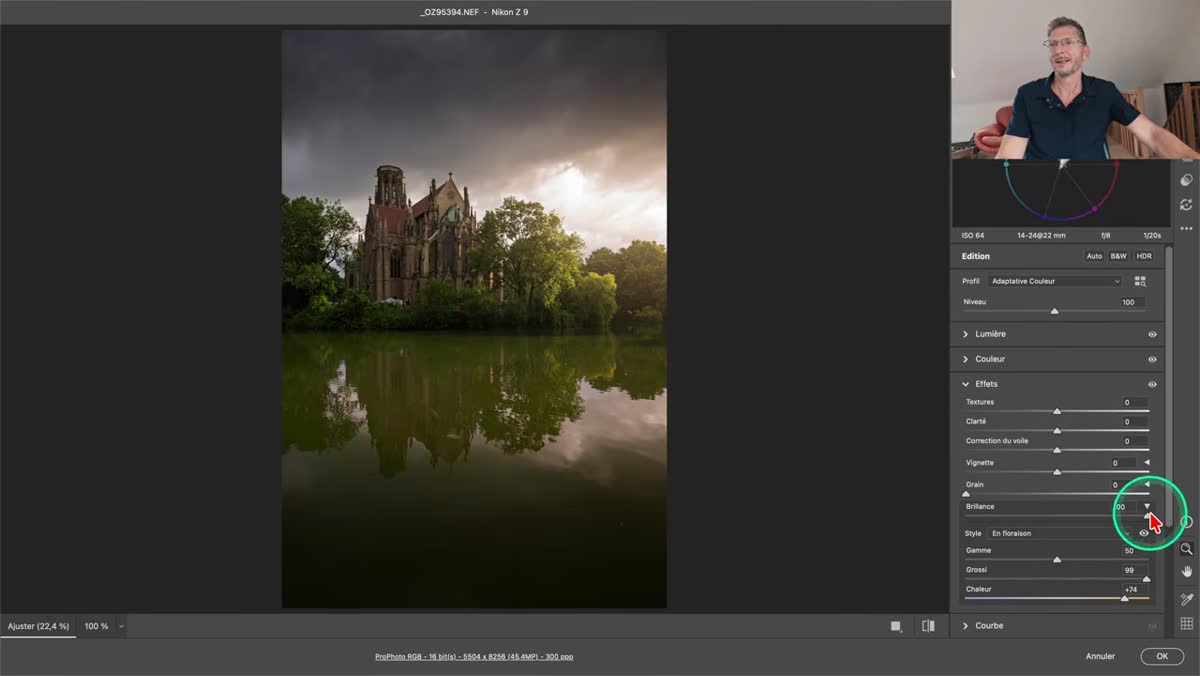Click the edit panel vertical scrollbar
Viewport: 1200px width, 676px height.
1169,385
